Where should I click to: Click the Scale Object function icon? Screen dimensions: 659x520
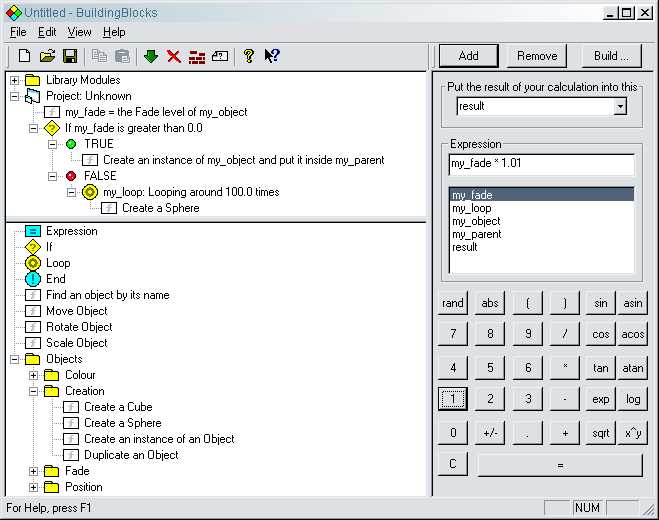[33, 343]
